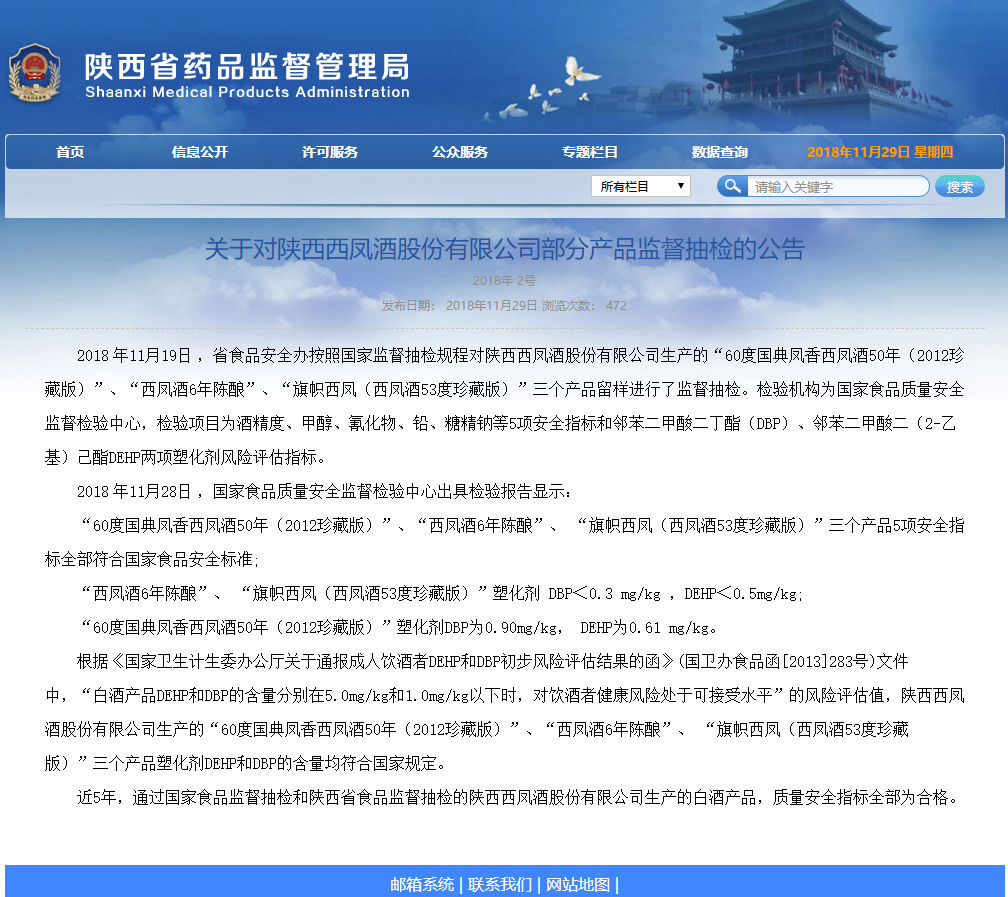Screen dimensions: 1008x897
Task: Open the 许可服务 menu item
Action: [x=330, y=152]
